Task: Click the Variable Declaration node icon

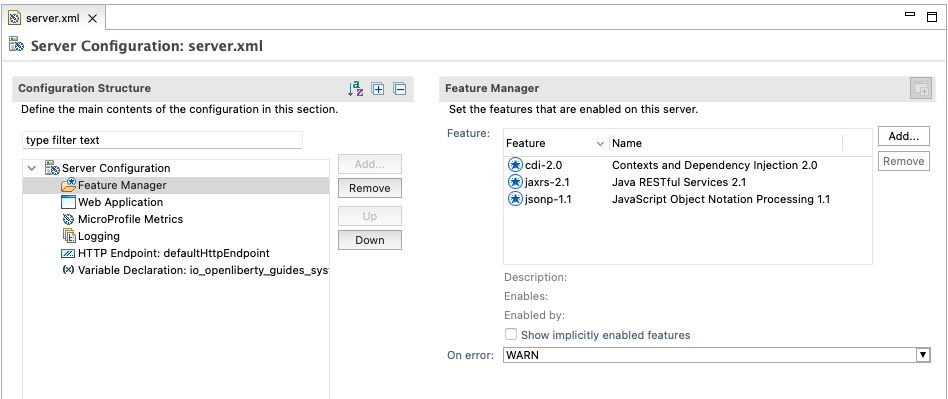Action: tap(68, 270)
